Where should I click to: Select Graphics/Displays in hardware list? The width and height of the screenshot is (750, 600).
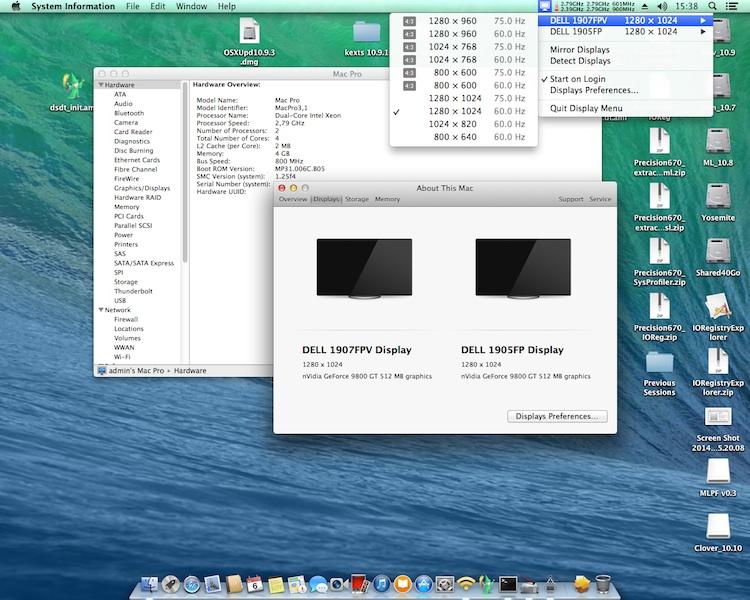tap(142, 188)
